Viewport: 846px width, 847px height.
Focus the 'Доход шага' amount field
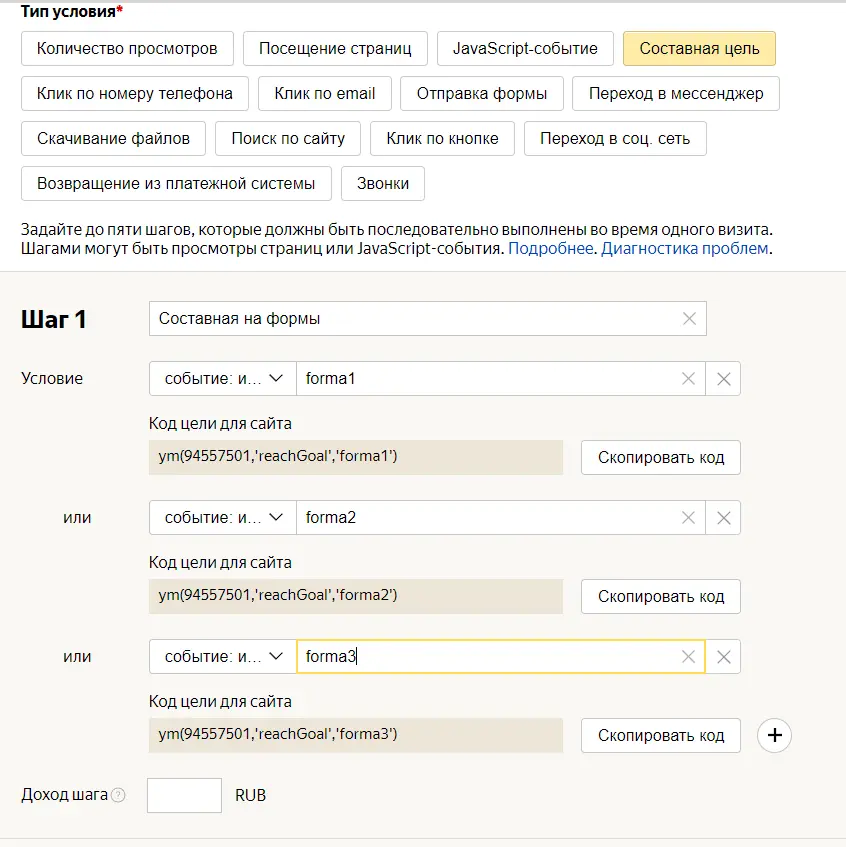click(184, 795)
